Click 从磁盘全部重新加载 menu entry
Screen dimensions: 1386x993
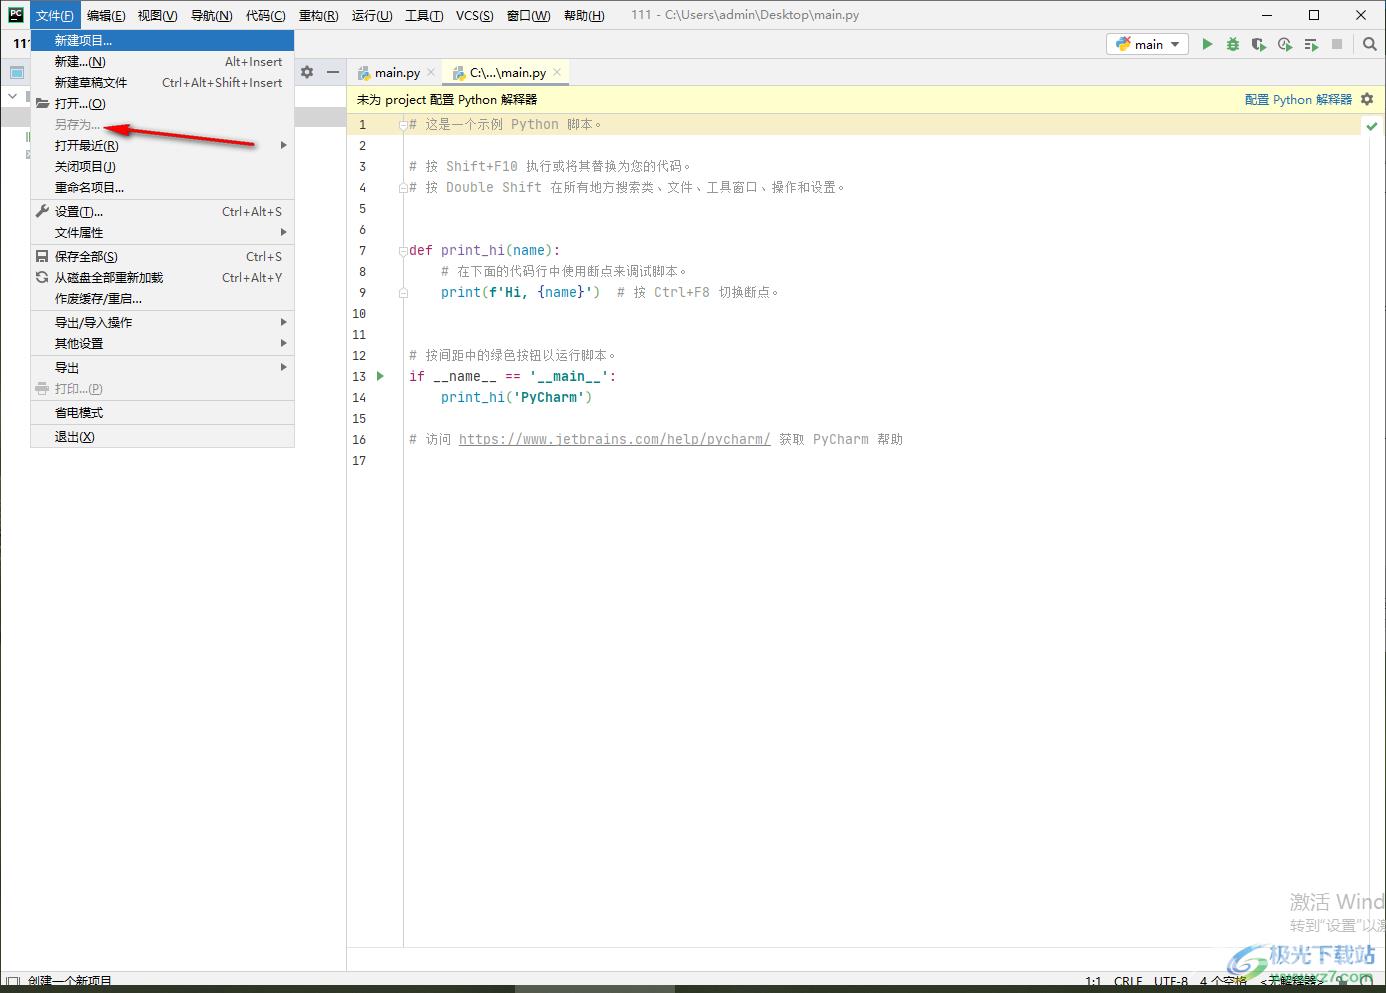(162, 277)
